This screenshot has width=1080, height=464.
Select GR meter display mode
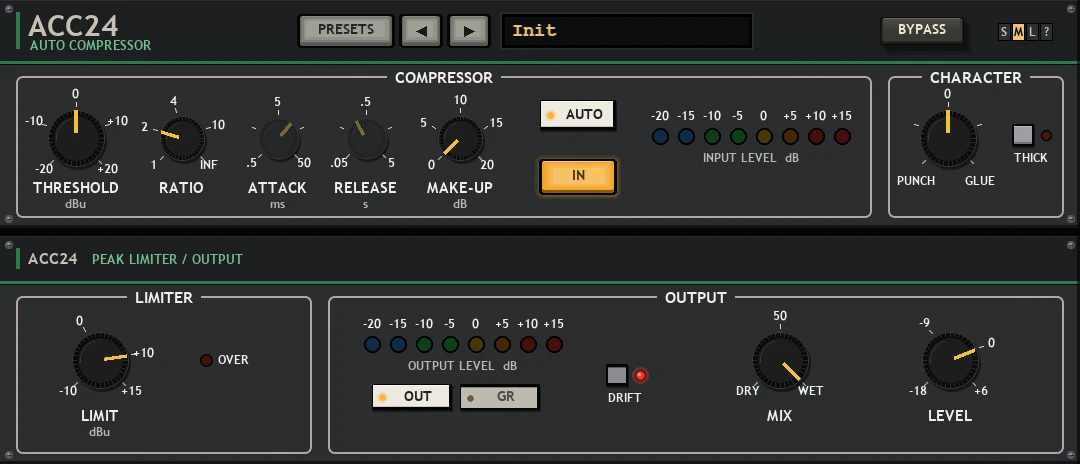point(499,397)
